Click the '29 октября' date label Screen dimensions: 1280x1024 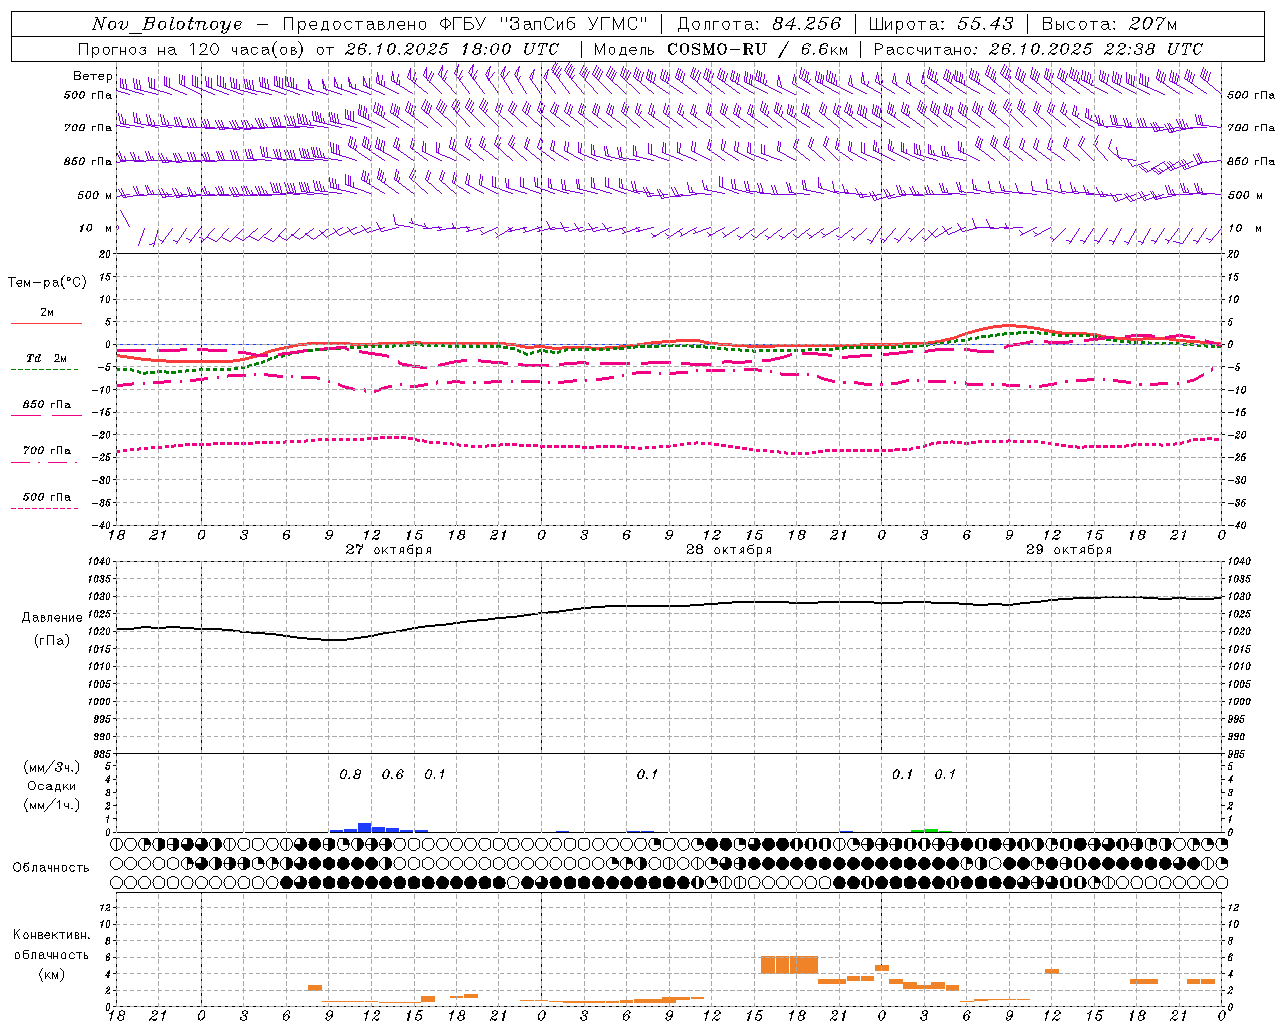[x=1069, y=550]
